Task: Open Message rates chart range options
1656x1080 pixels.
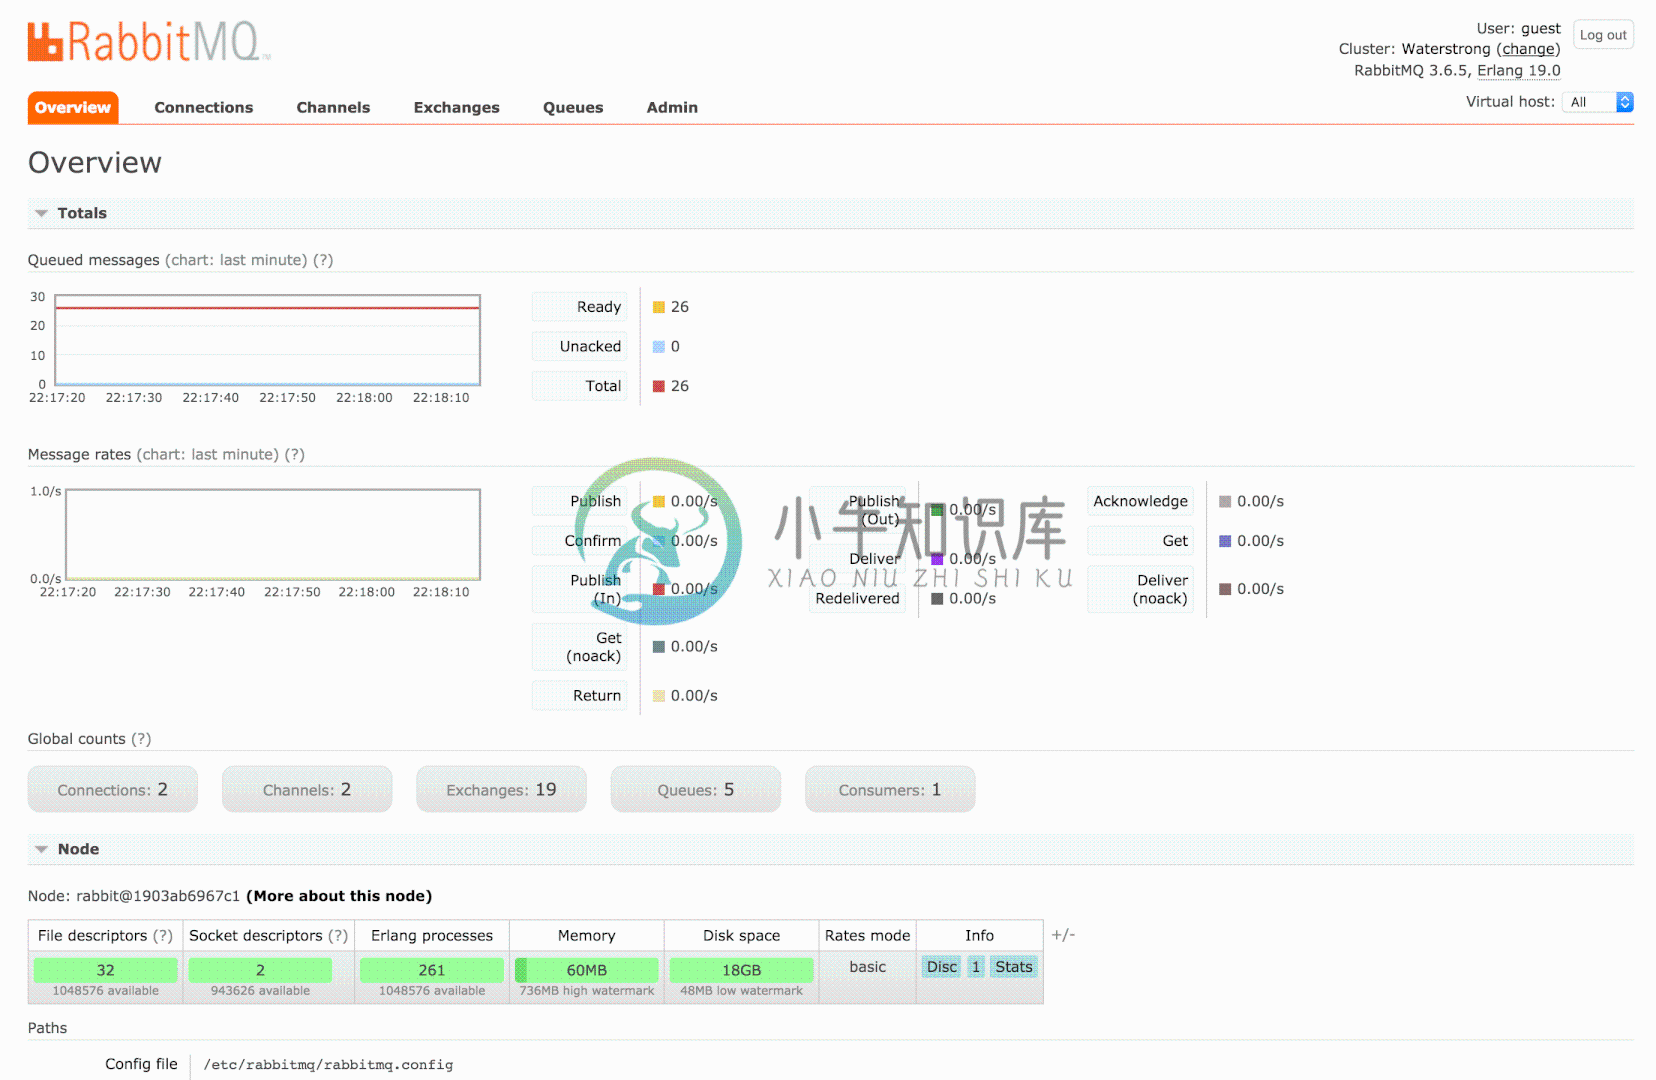Action: pyautogui.click(x=208, y=454)
